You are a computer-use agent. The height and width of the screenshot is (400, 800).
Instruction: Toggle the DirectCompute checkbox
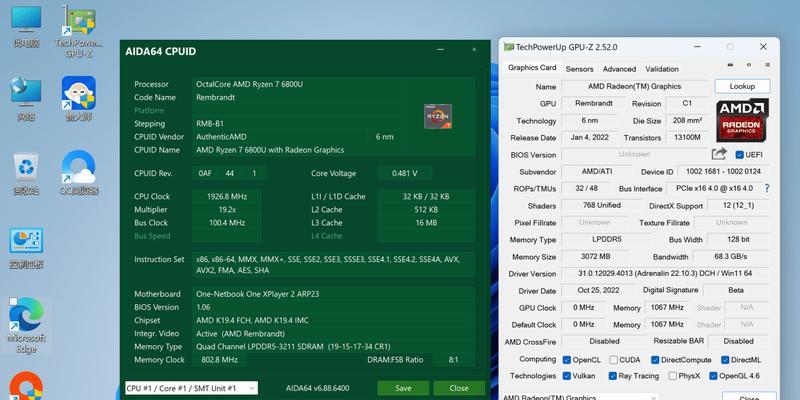pos(655,360)
